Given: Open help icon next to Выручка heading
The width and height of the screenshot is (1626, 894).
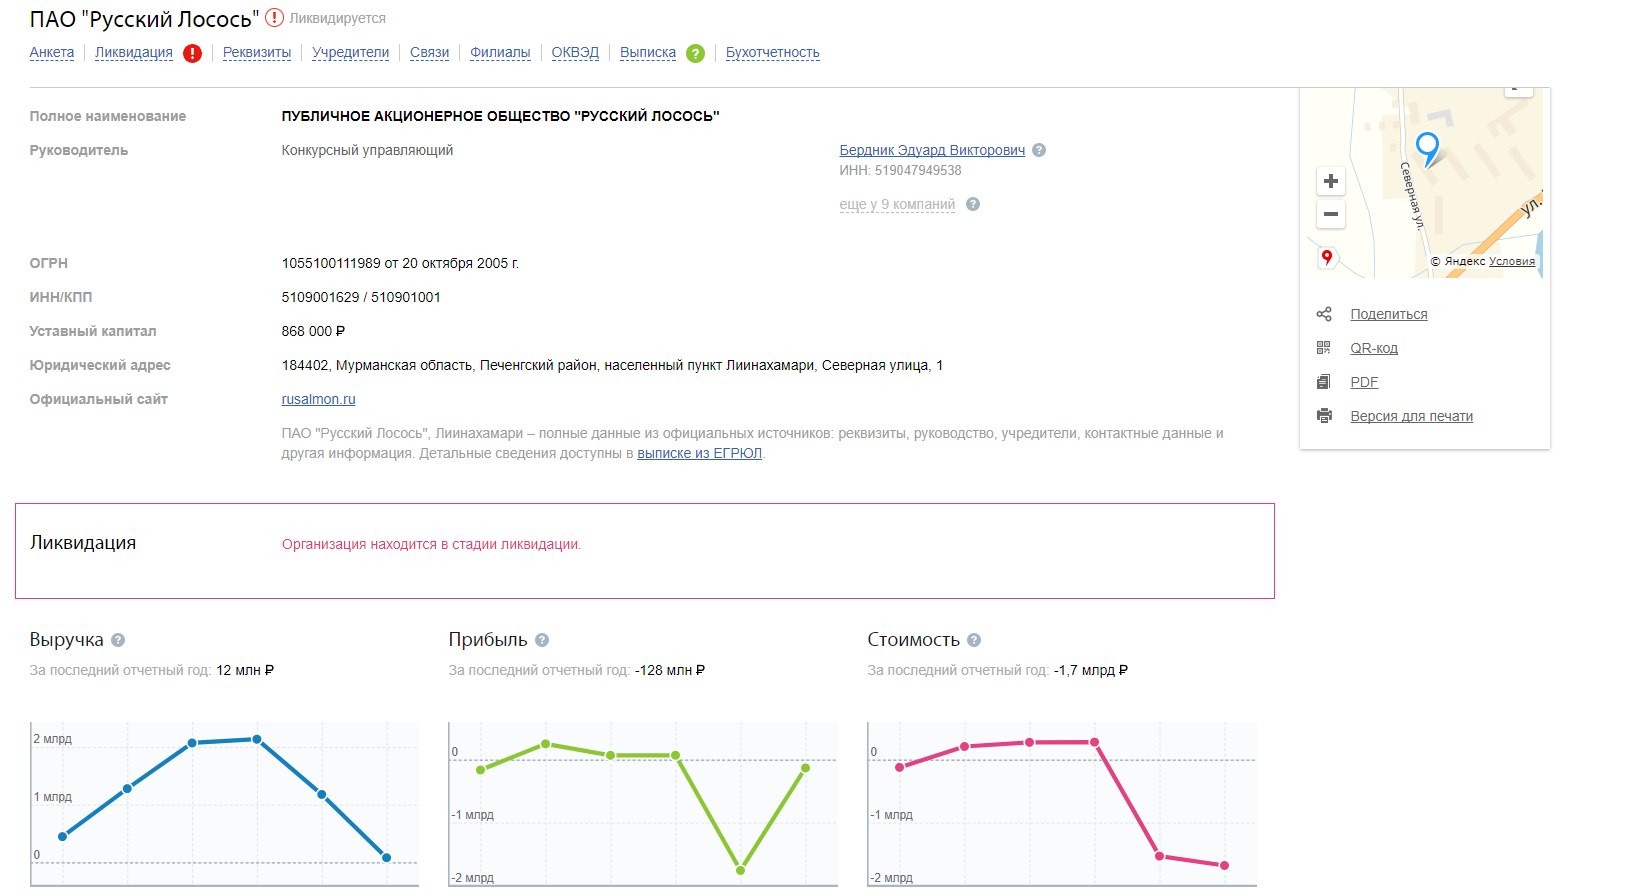Looking at the screenshot, I should pos(118,640).
